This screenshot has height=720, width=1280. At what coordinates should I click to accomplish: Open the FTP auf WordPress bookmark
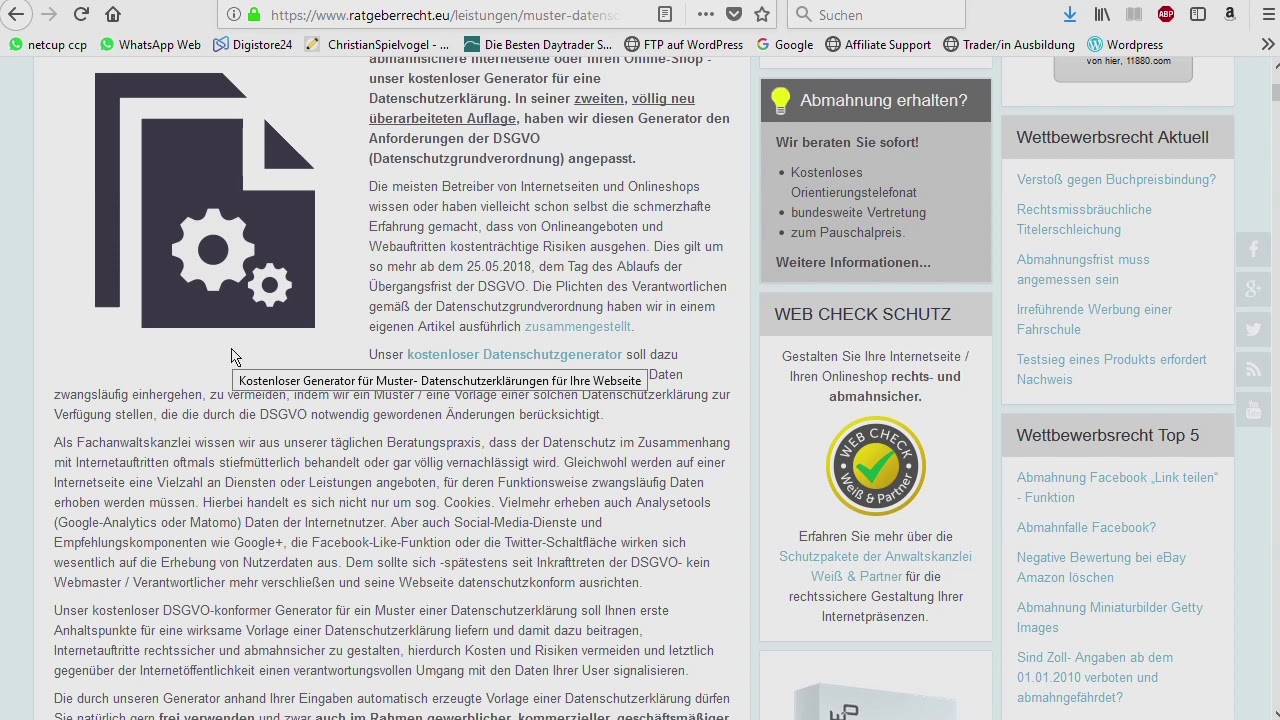pyautogui.click(x=684, y=45)
